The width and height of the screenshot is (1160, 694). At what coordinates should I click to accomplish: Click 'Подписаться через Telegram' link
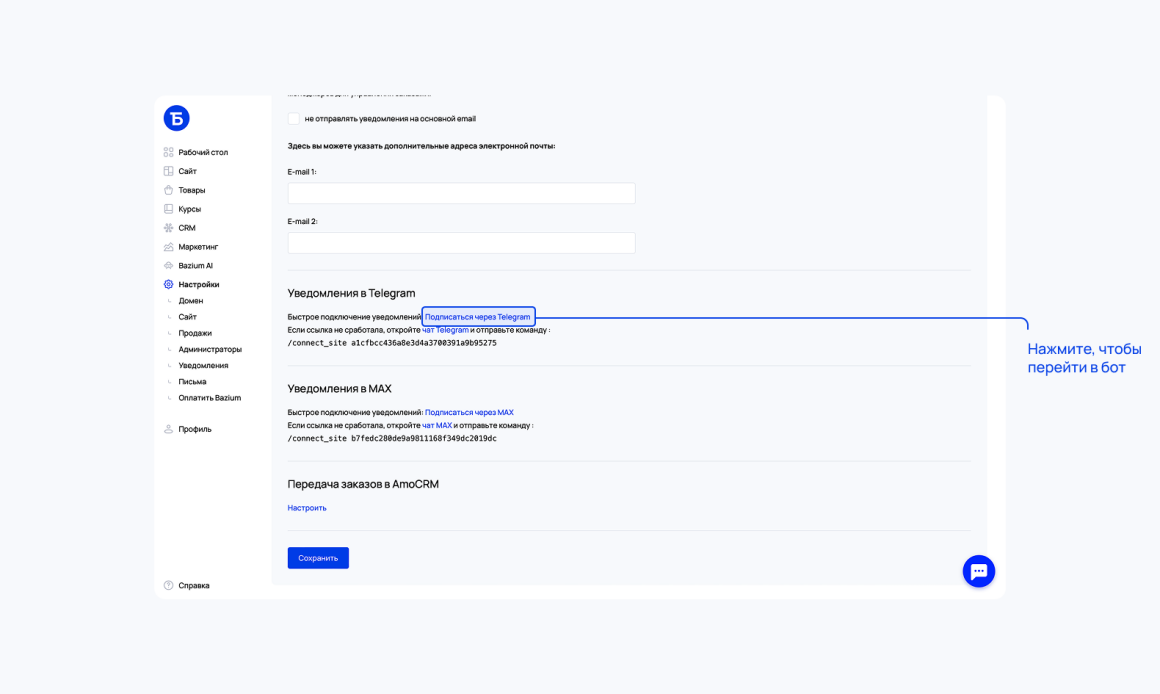click(477, 317)
